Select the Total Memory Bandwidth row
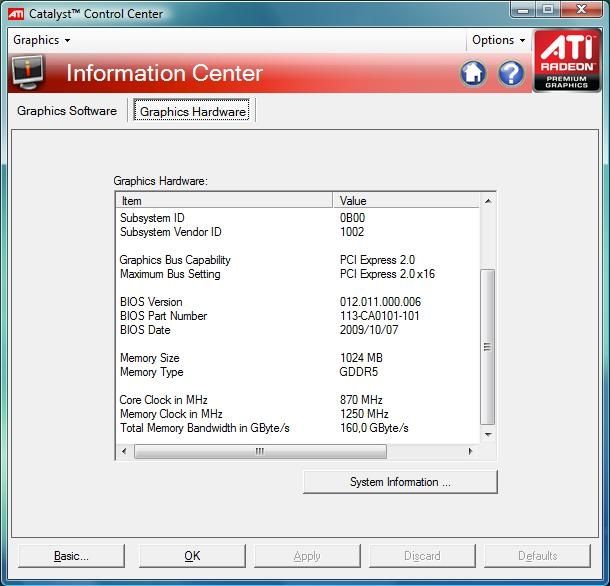 (x=298, y=428)
